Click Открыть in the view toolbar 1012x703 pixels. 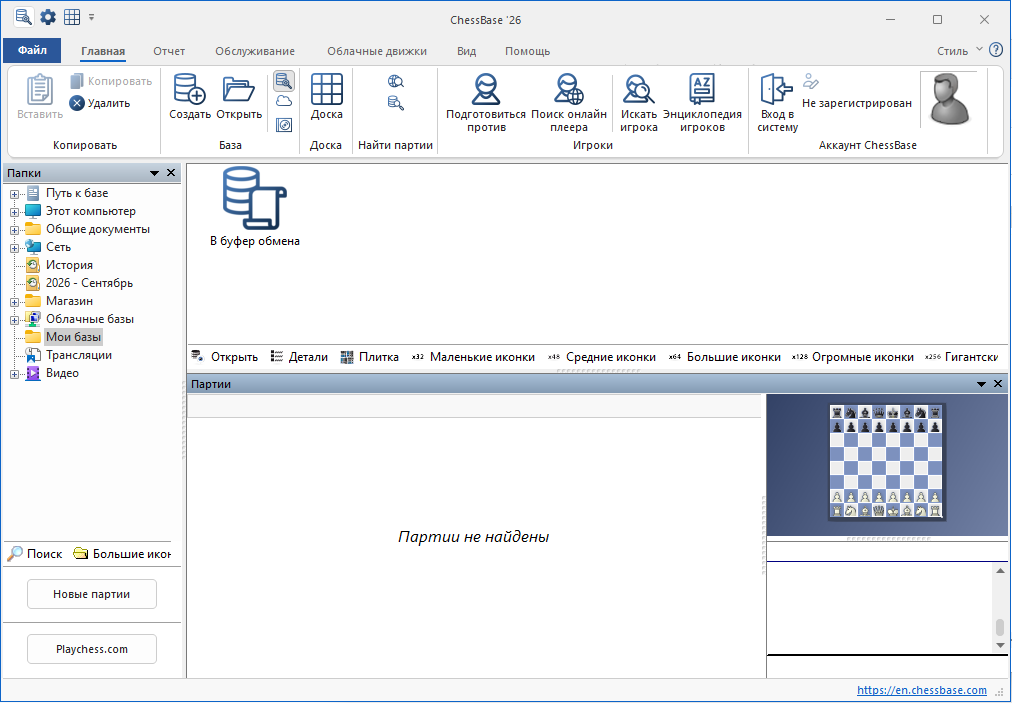coord(225,357)
